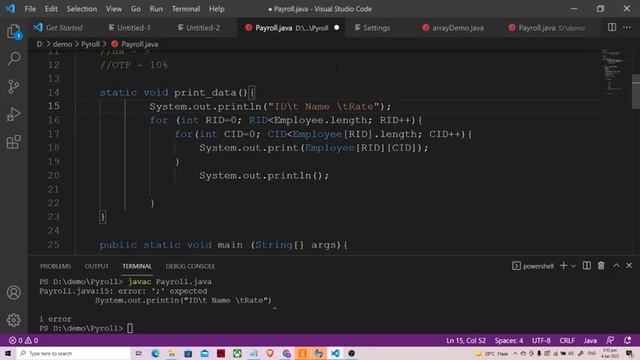Open the Search view in activity bar

[13, 59]
